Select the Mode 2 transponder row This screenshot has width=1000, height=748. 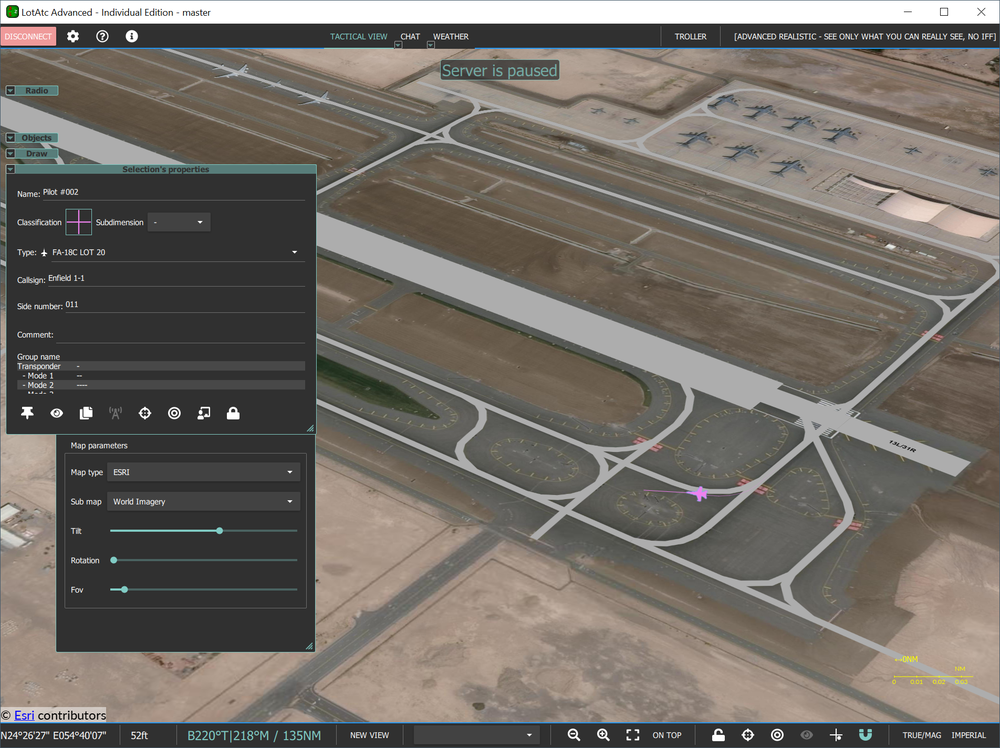161,385
